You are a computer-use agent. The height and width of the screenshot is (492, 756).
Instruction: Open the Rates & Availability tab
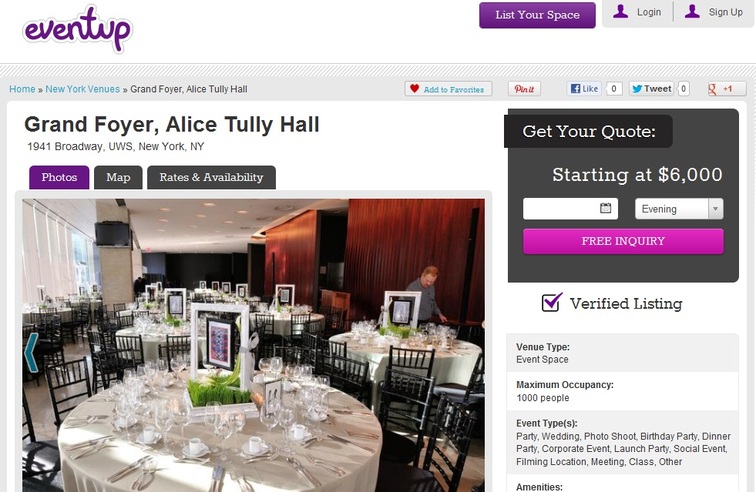pyautogui.click(x=211, y=178)
